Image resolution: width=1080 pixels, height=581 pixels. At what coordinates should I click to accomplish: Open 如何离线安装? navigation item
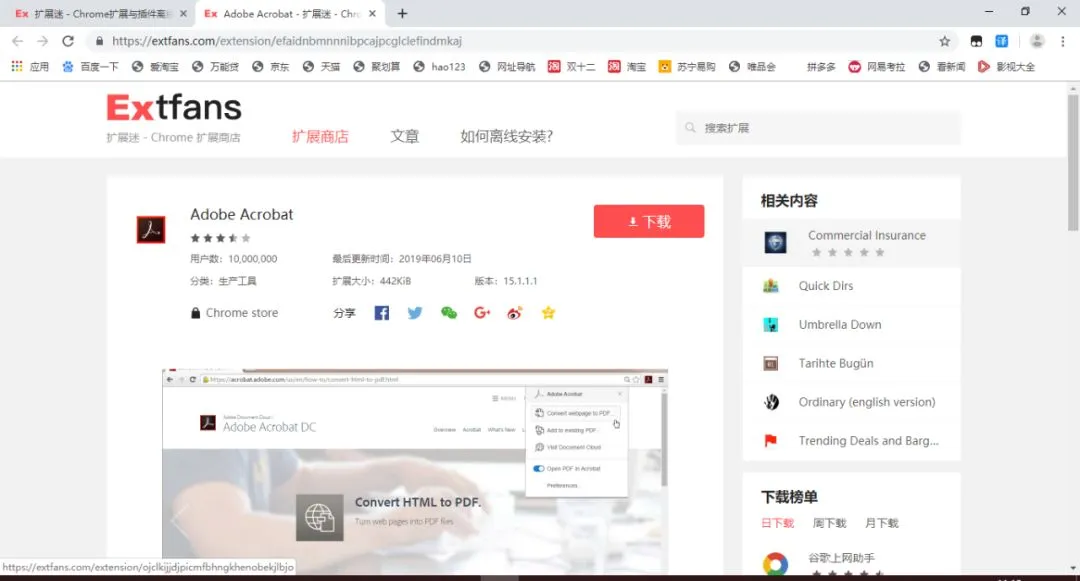[x=506, y=136]
